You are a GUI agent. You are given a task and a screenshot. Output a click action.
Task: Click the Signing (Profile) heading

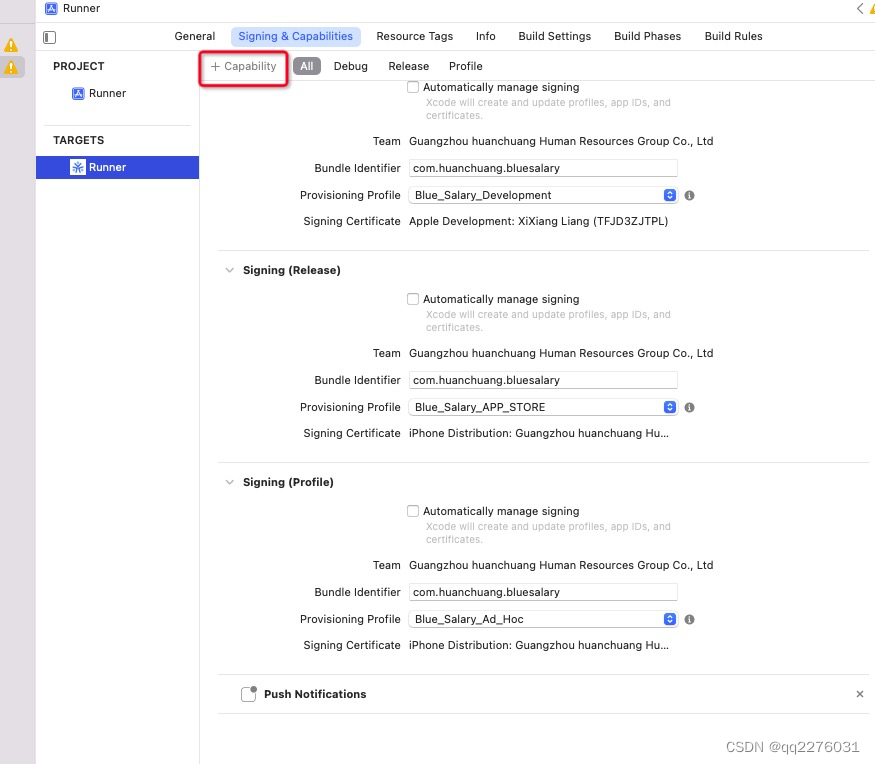click(x=288, y=482)
